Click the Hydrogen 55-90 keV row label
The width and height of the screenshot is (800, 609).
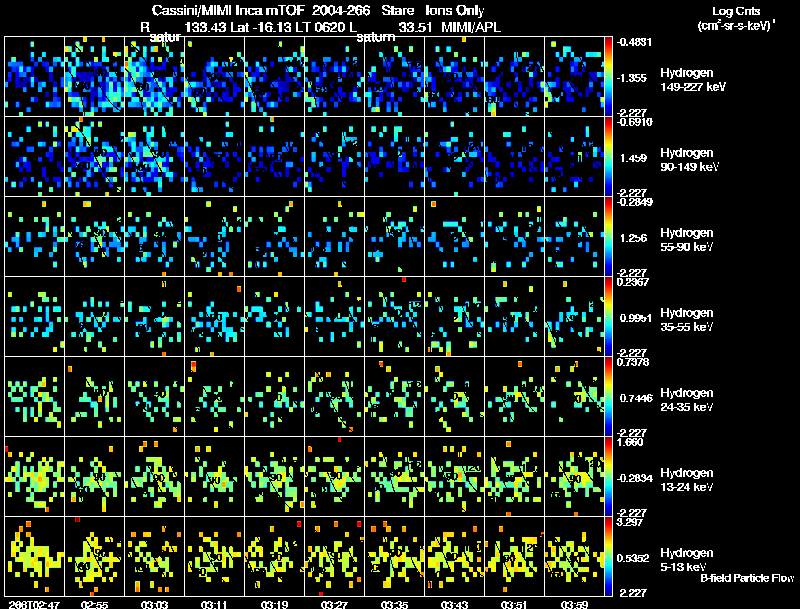[x=686, y=240]
